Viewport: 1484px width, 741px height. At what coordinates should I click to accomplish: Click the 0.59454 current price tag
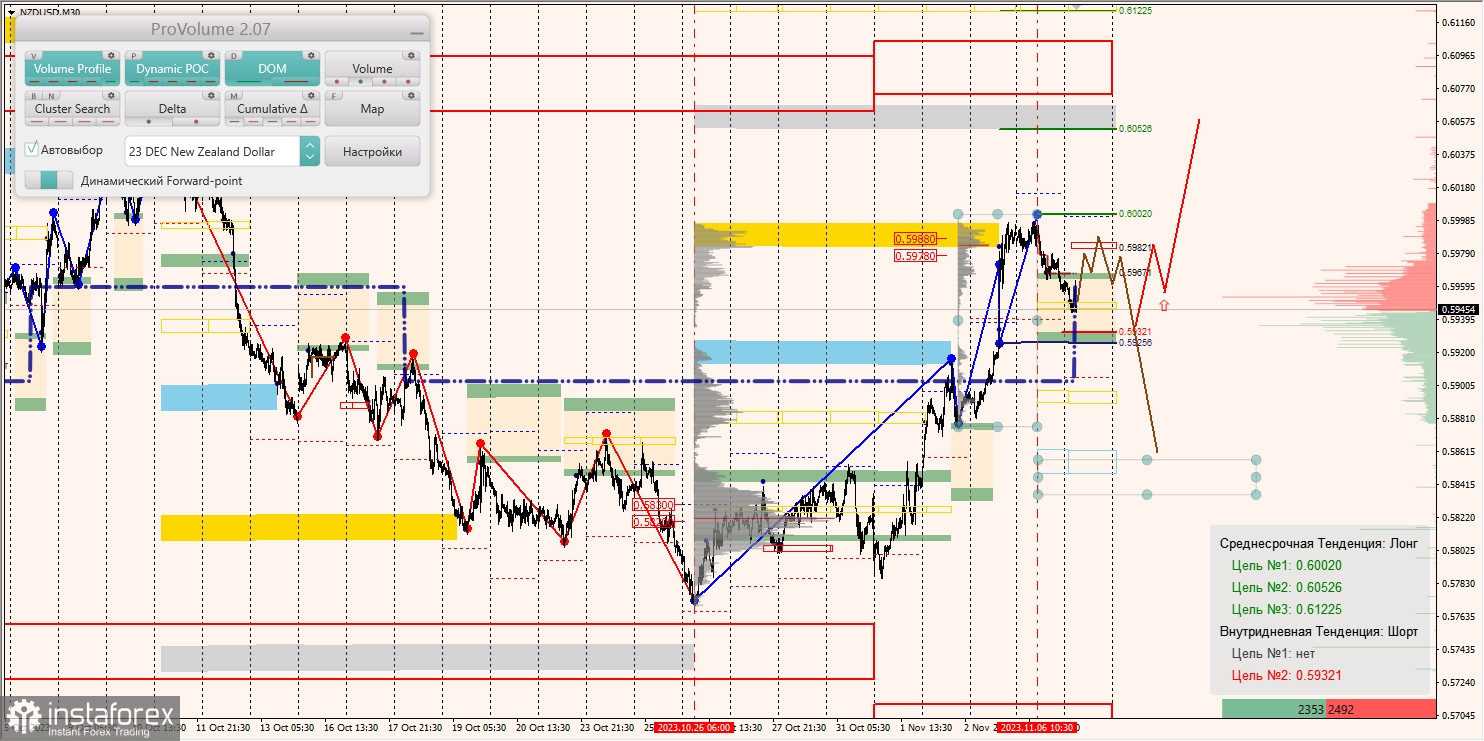click(x=1459, y=309)
